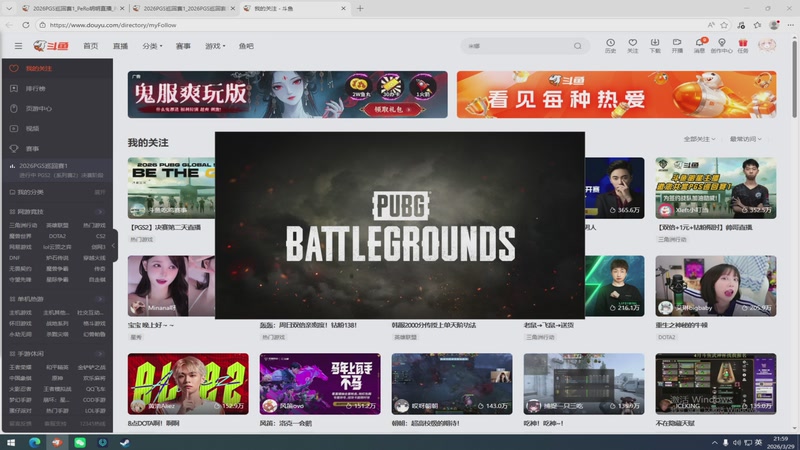Expand the 游戏 dropdown in the top nav
The height and width of the screenshot is (450, 800).
point(215,46)
